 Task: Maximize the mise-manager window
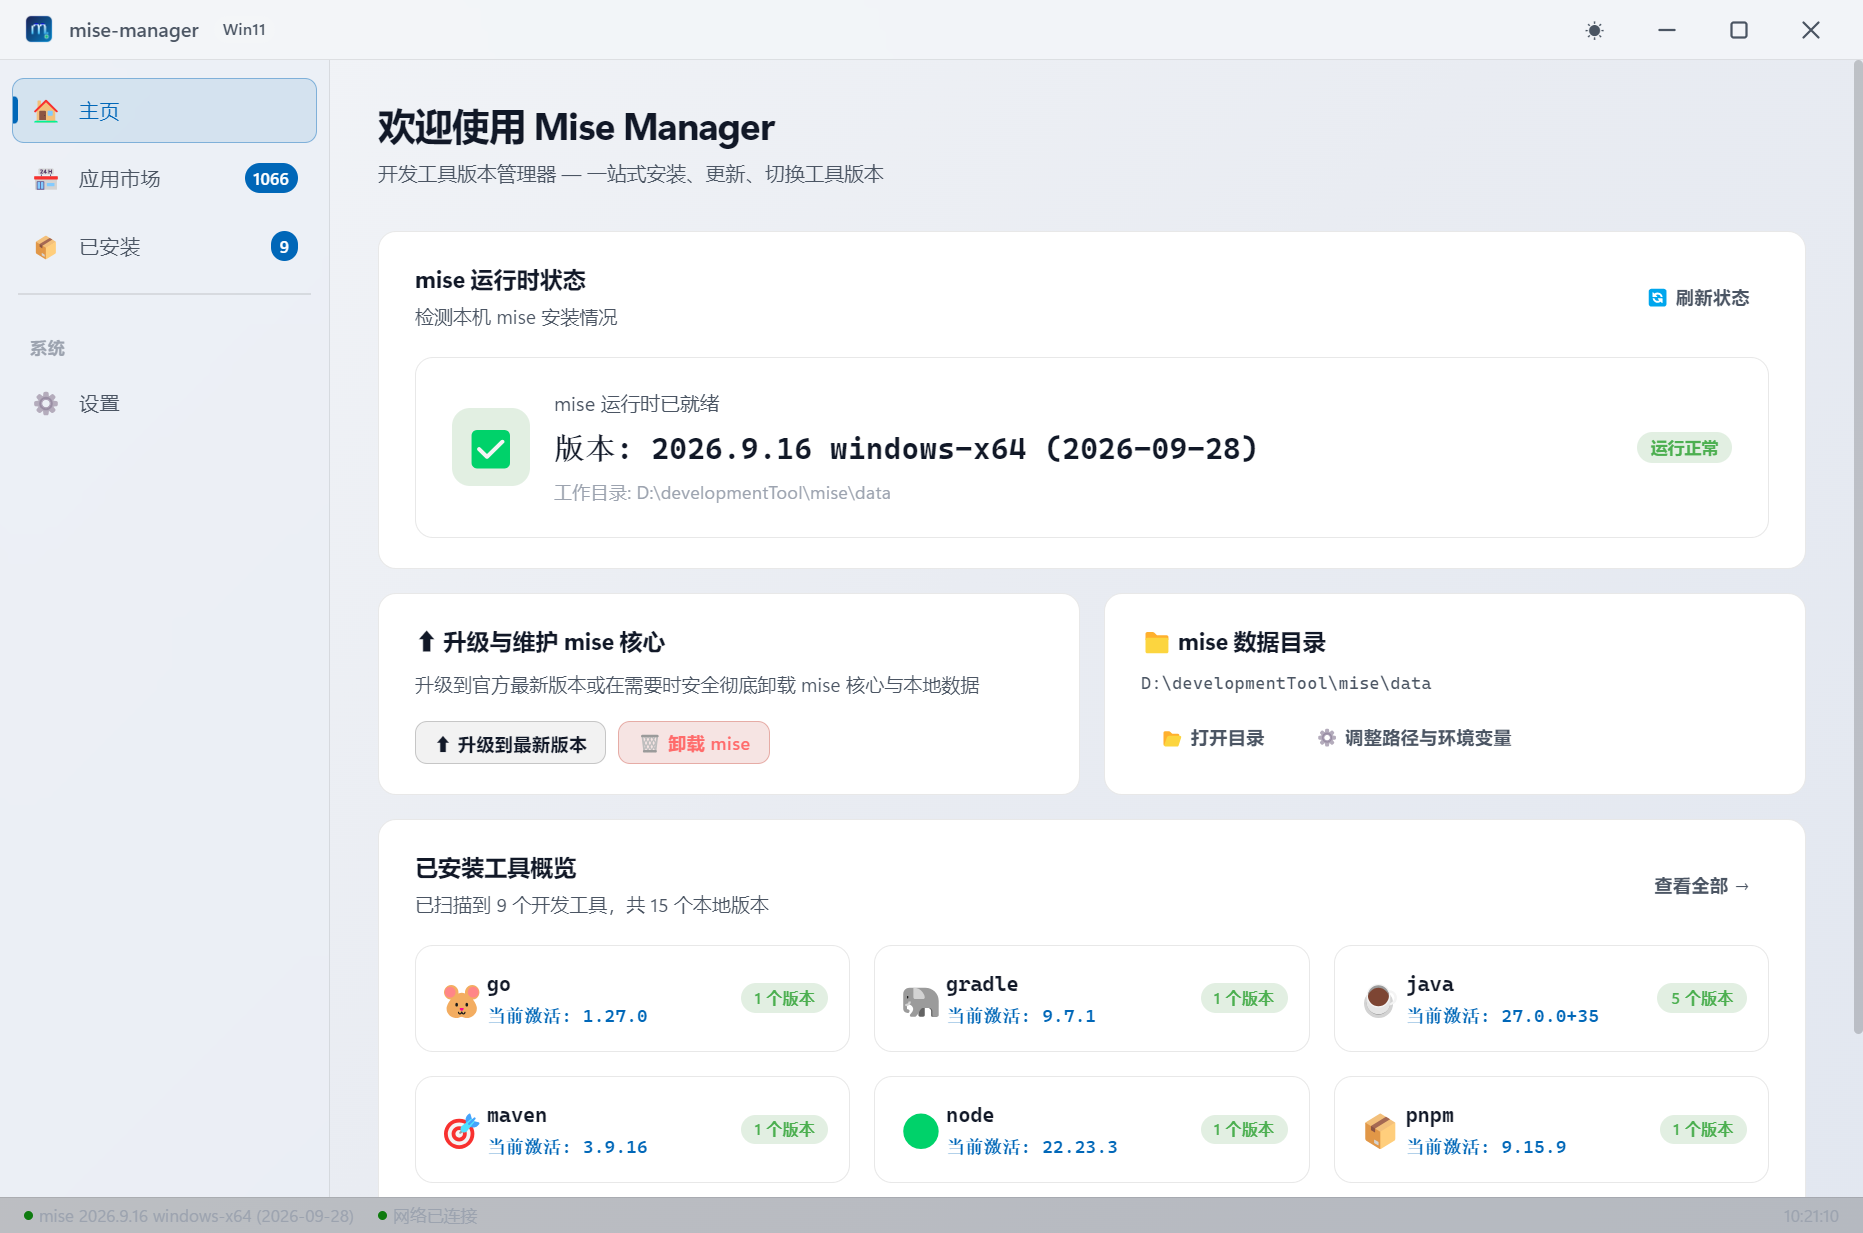(x=1739, y=30)
